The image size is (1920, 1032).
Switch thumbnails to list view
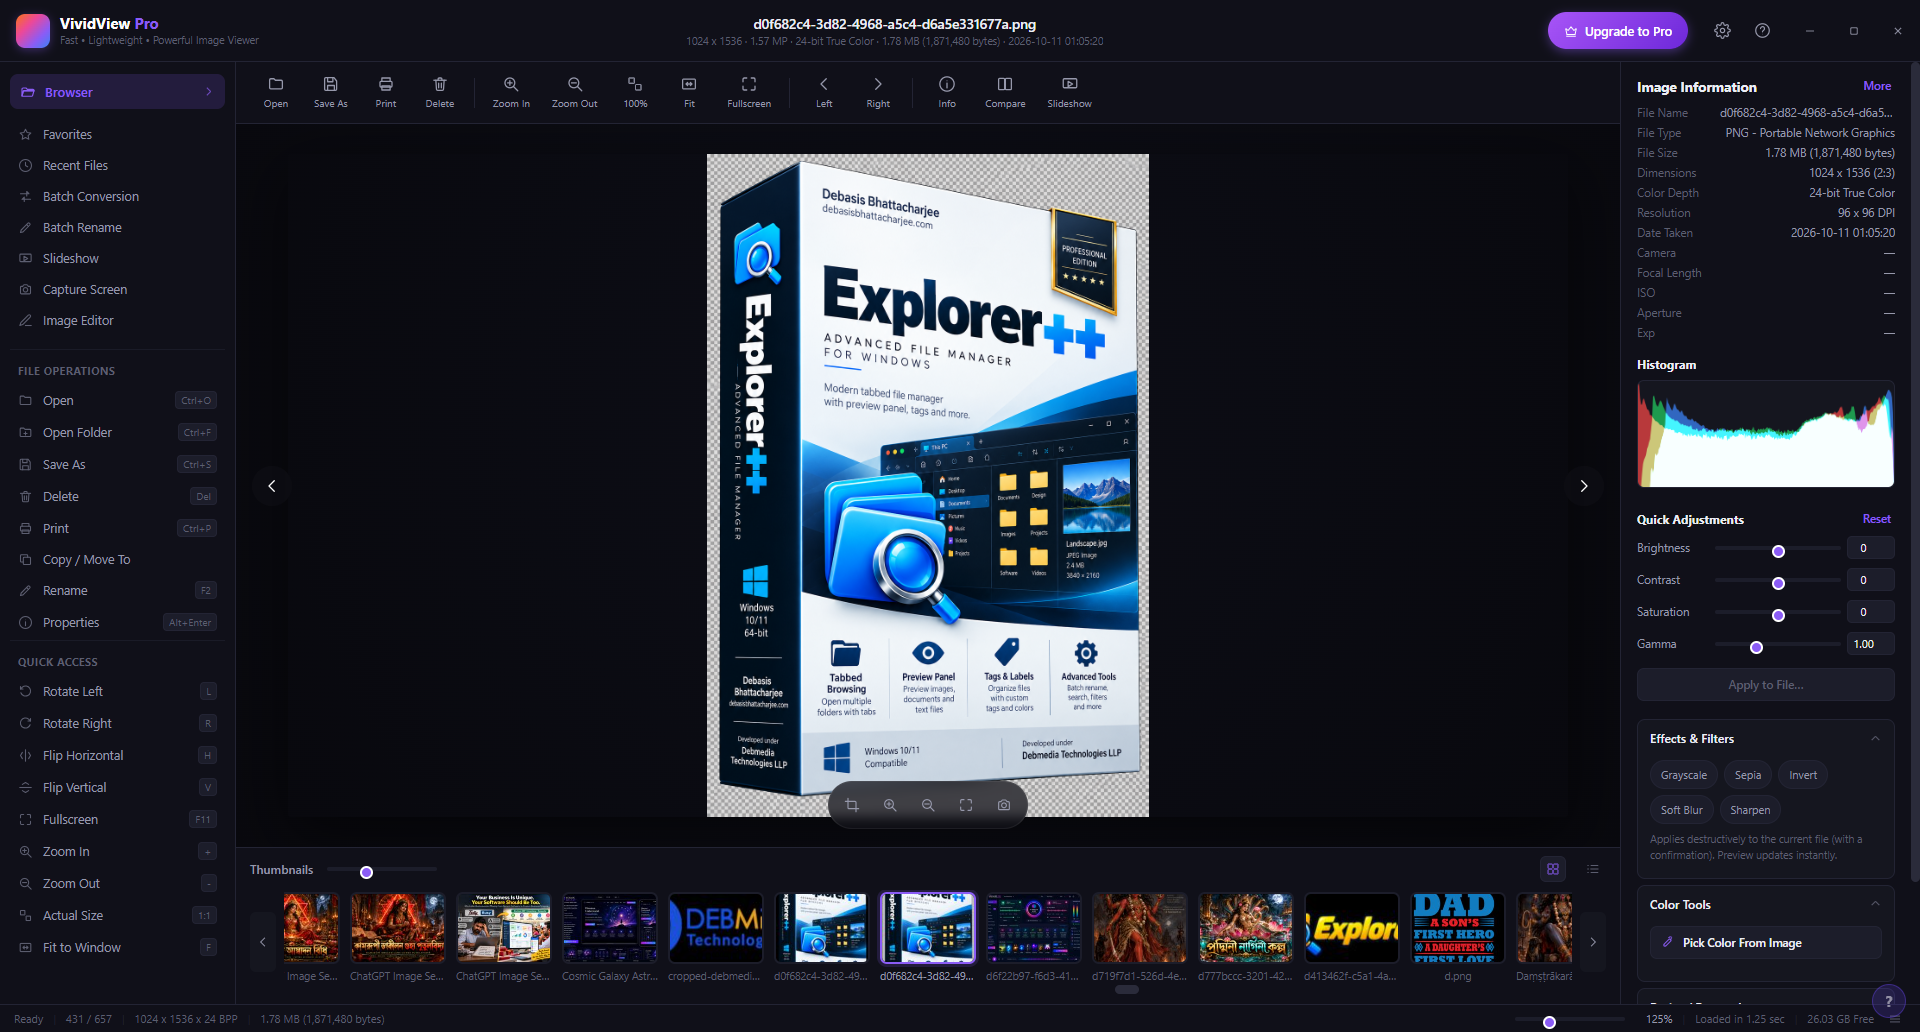[x=1593, y=869]
